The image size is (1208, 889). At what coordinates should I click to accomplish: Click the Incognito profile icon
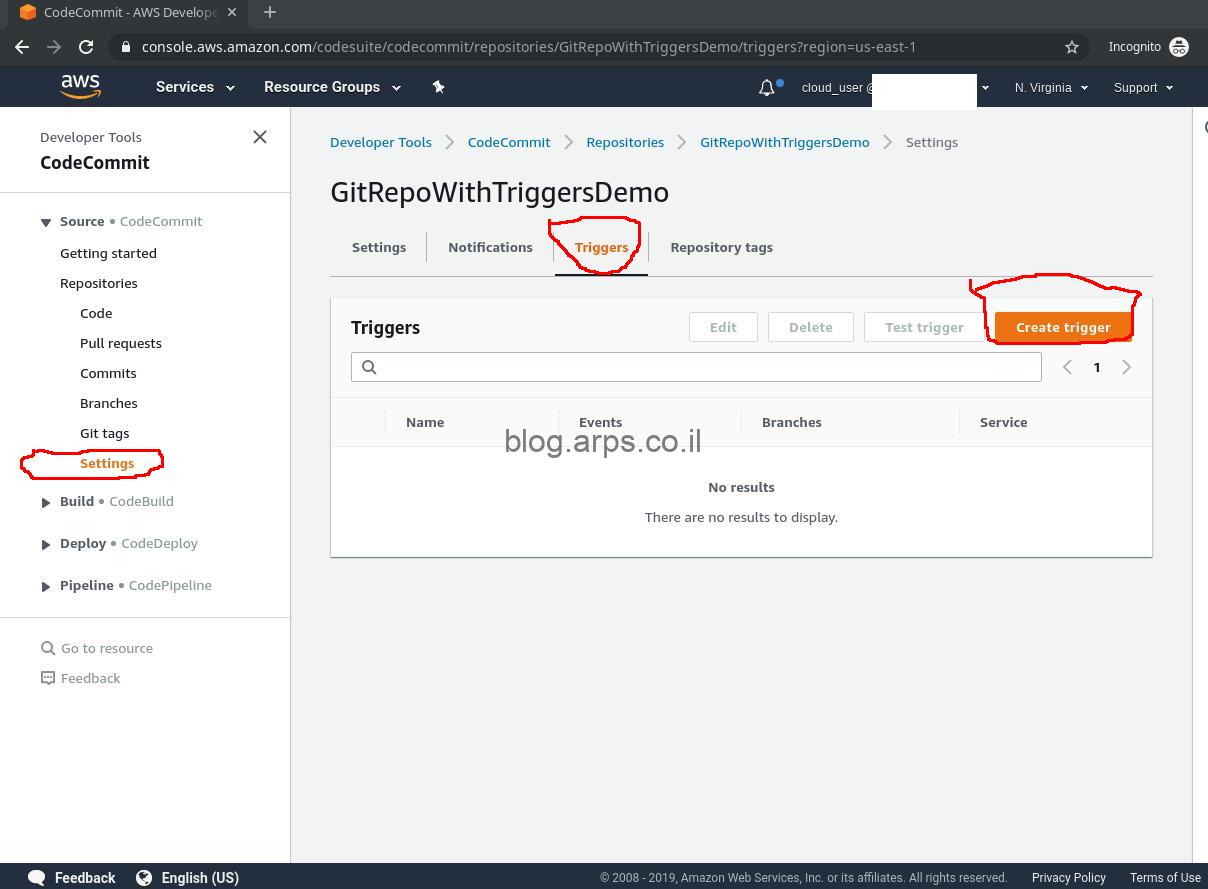pos(1179,47)
